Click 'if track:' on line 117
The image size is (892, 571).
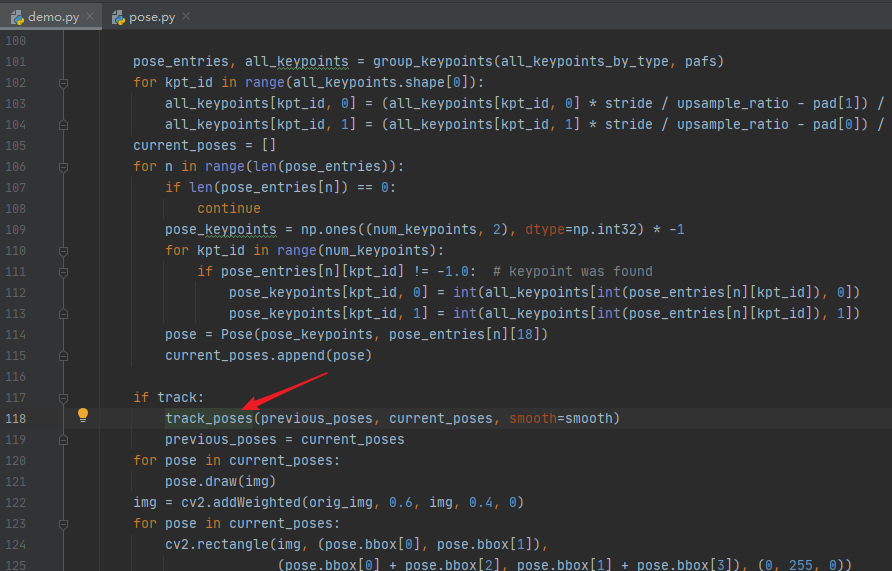[168, 398]
